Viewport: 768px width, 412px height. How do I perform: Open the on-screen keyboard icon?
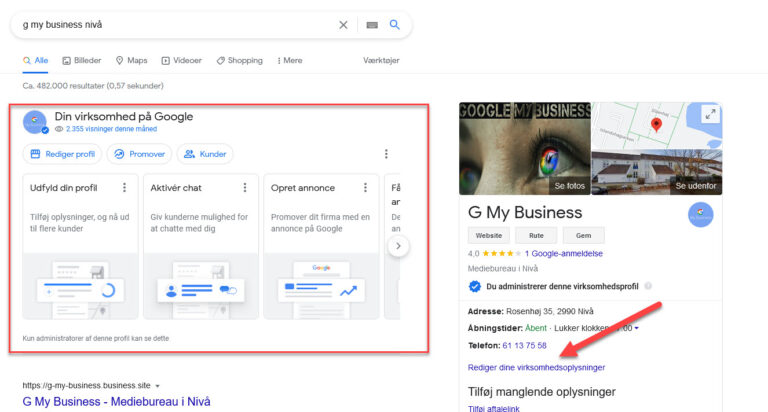coord(372,25)
